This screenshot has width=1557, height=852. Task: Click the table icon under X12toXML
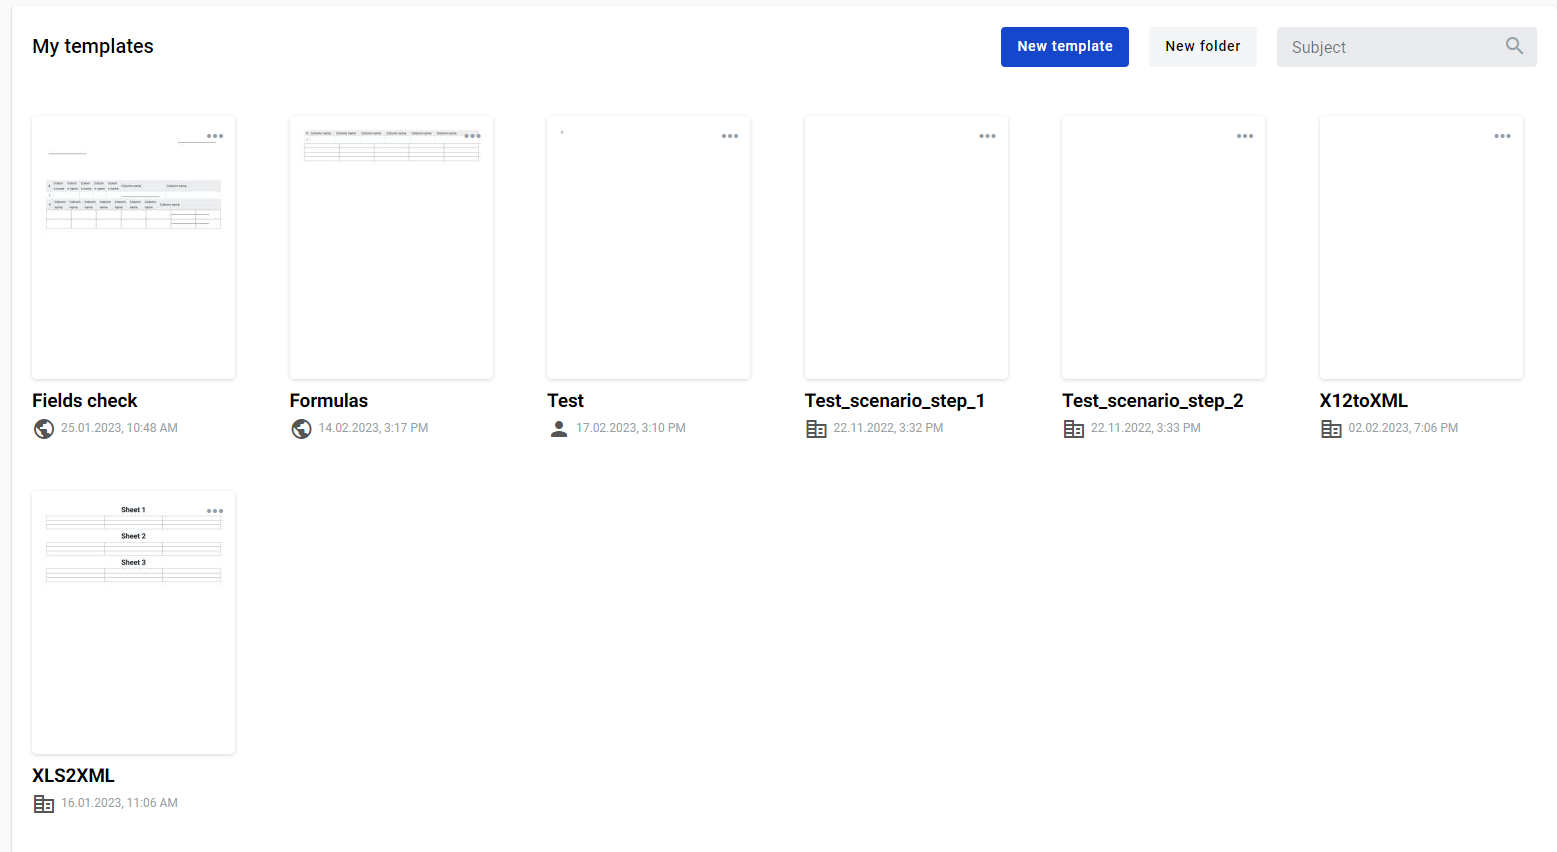[x=1331, y=429]
